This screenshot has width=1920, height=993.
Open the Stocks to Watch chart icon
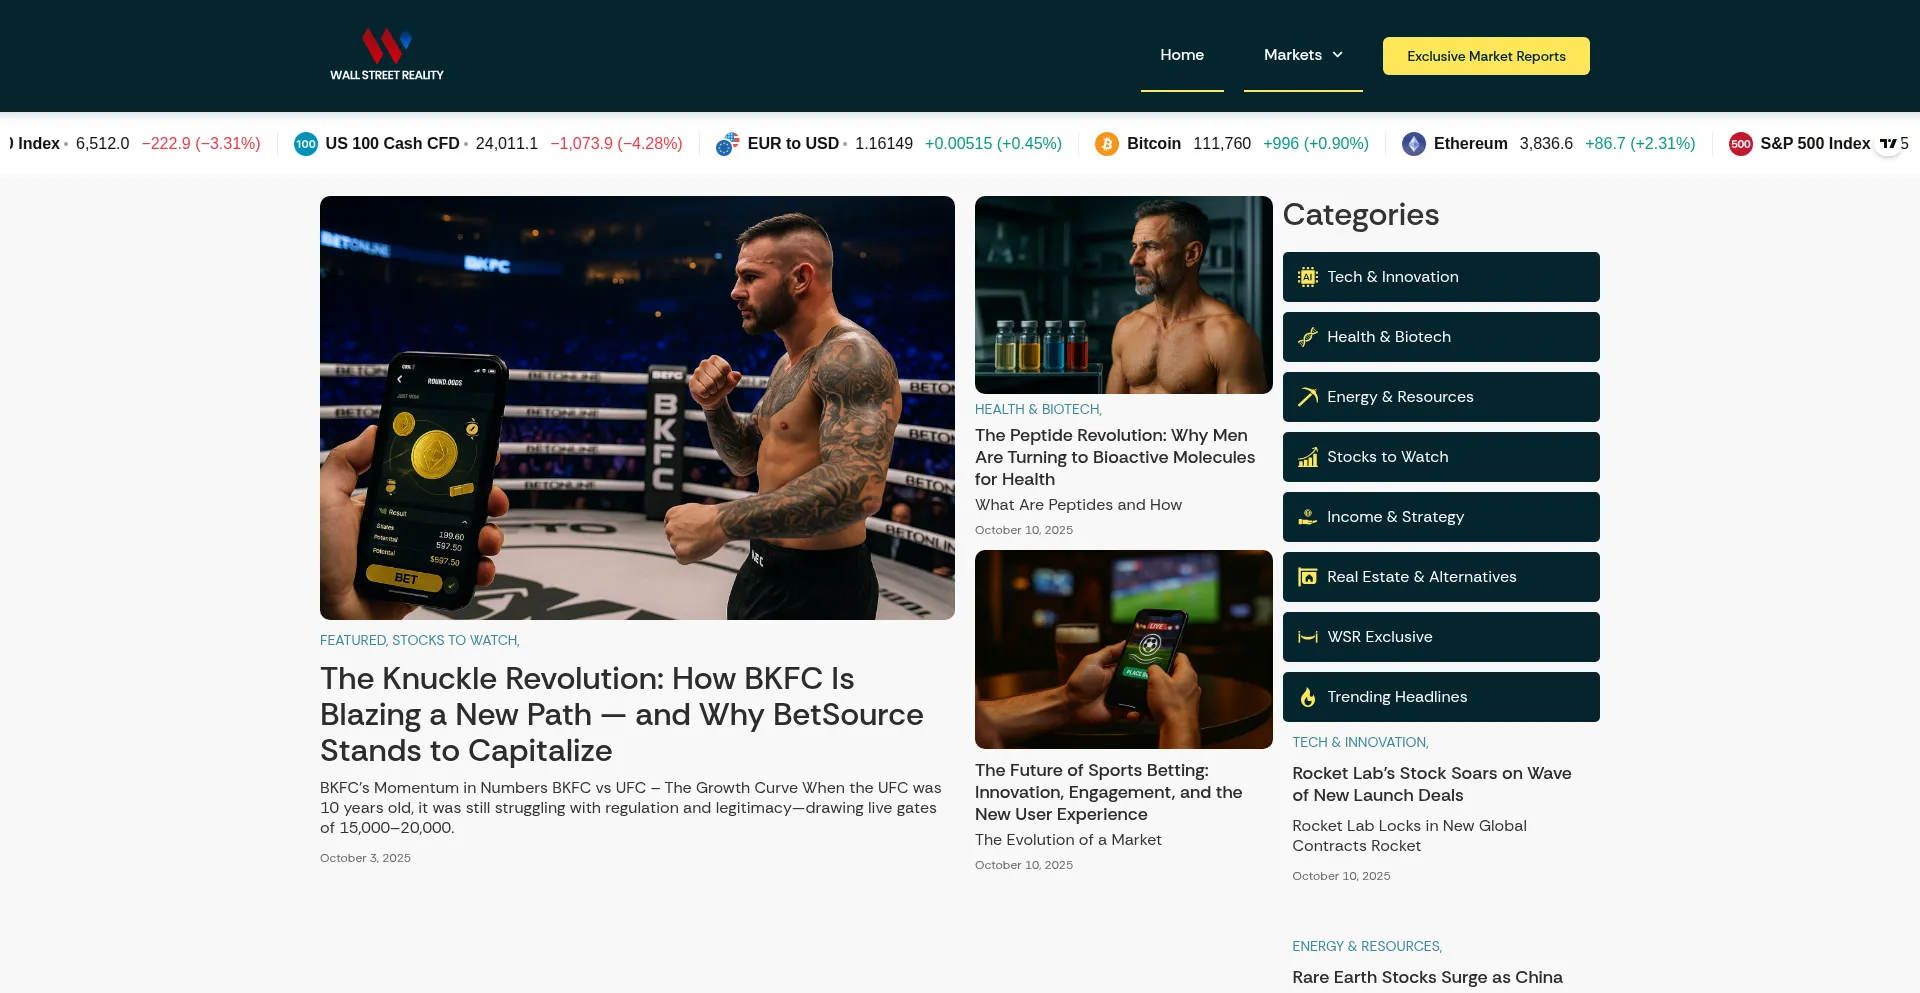(1308, 457)
